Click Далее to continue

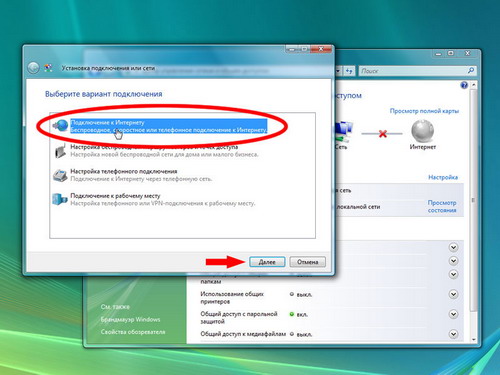(267, 262)
